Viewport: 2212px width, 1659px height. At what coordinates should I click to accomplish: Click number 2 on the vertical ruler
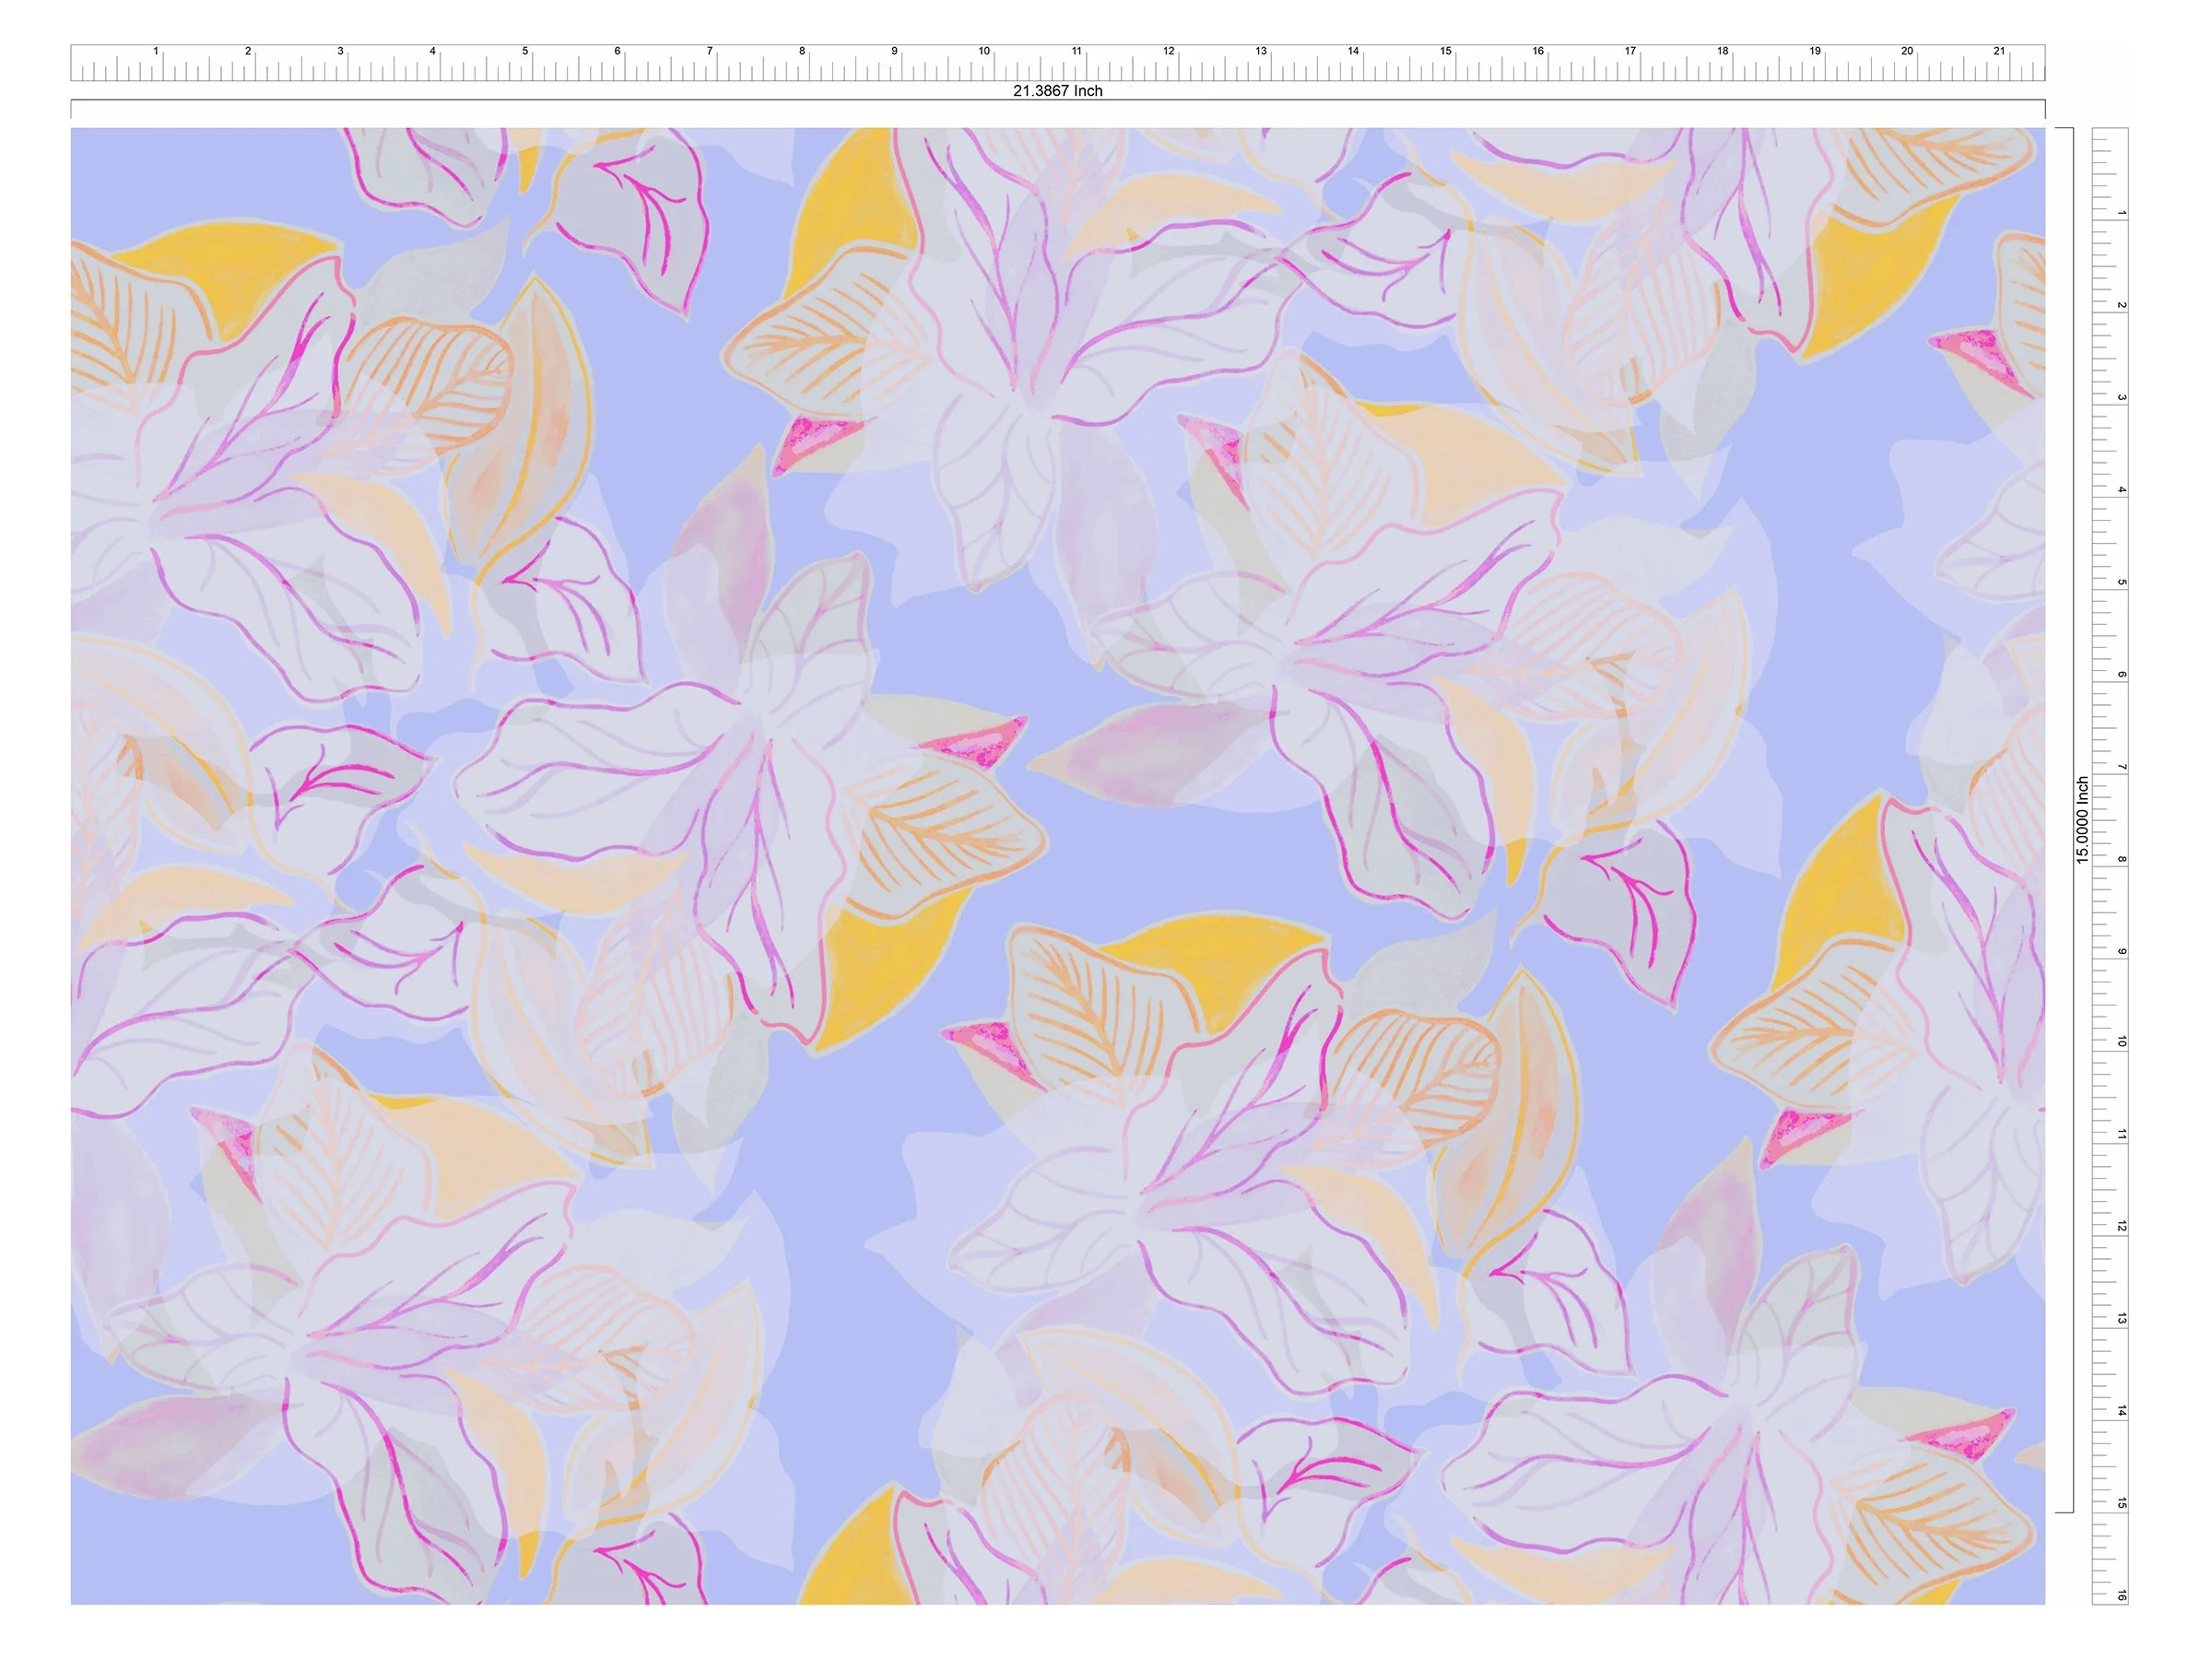(2121, 305)
